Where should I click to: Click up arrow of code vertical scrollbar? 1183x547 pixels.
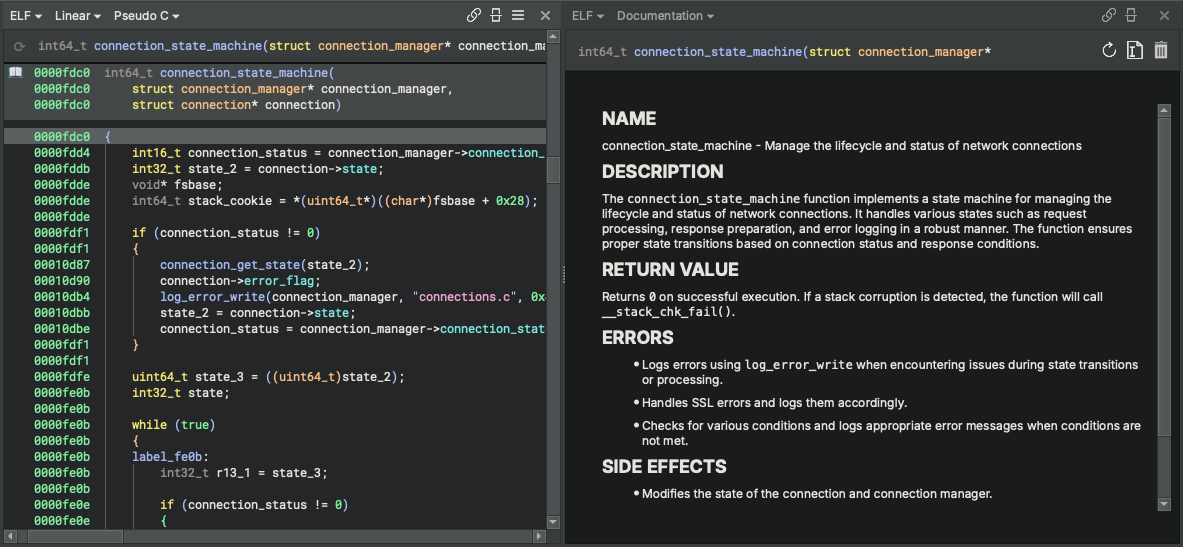tap(553, 37)
